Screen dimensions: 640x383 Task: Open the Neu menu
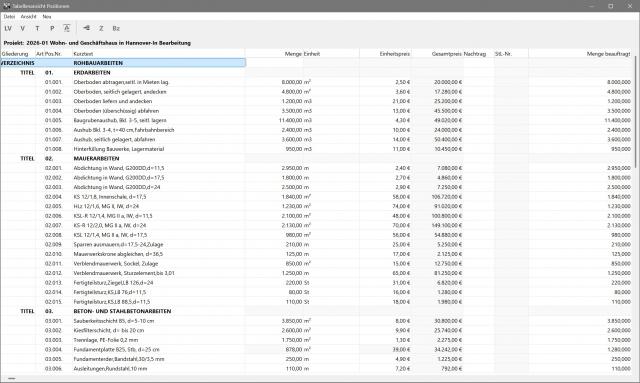(x=47, y=17)
